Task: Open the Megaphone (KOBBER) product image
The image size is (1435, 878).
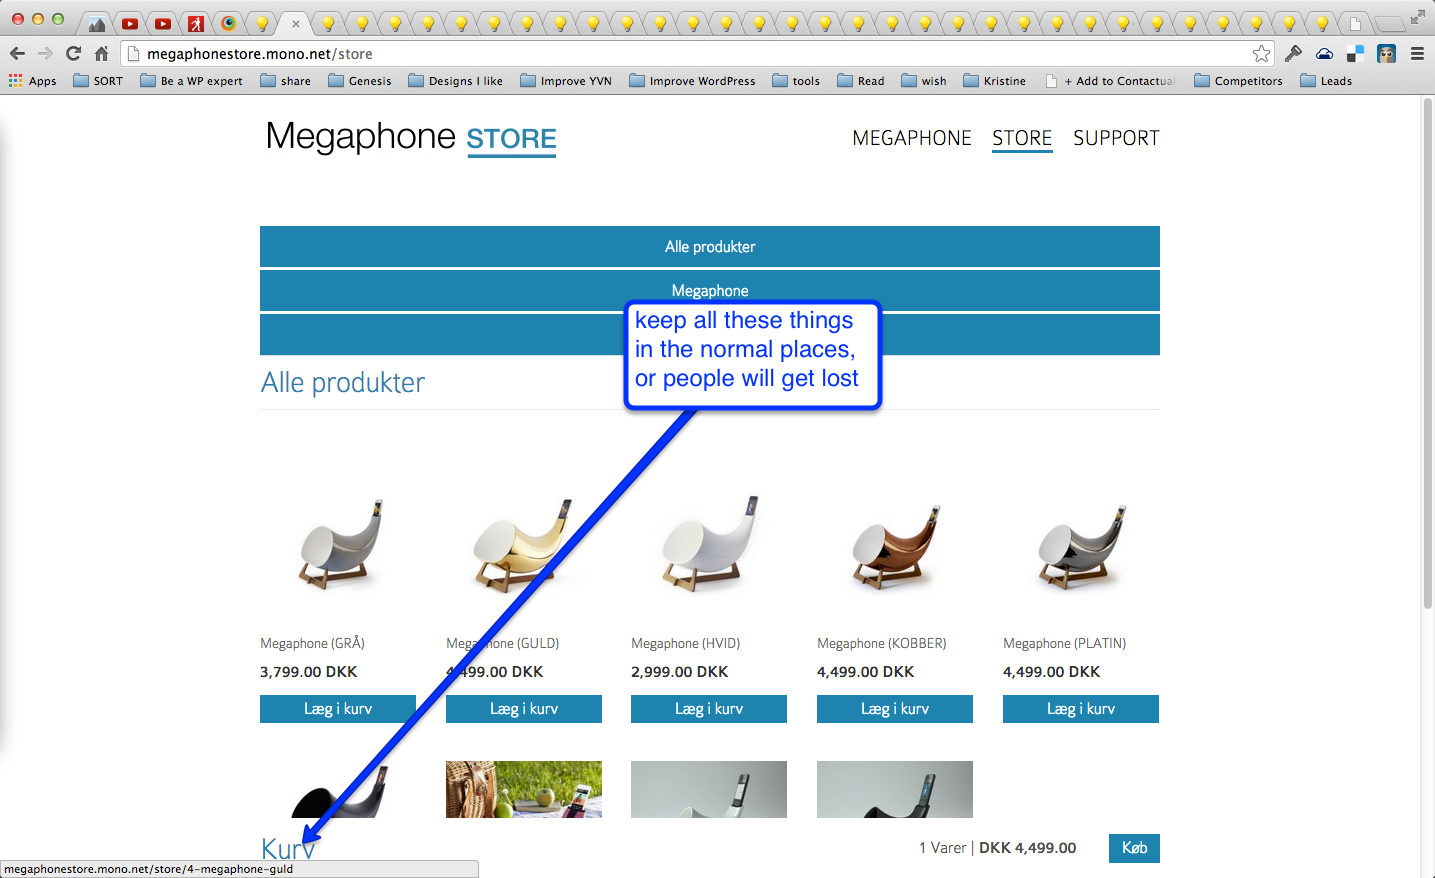Action: point(895,545)
